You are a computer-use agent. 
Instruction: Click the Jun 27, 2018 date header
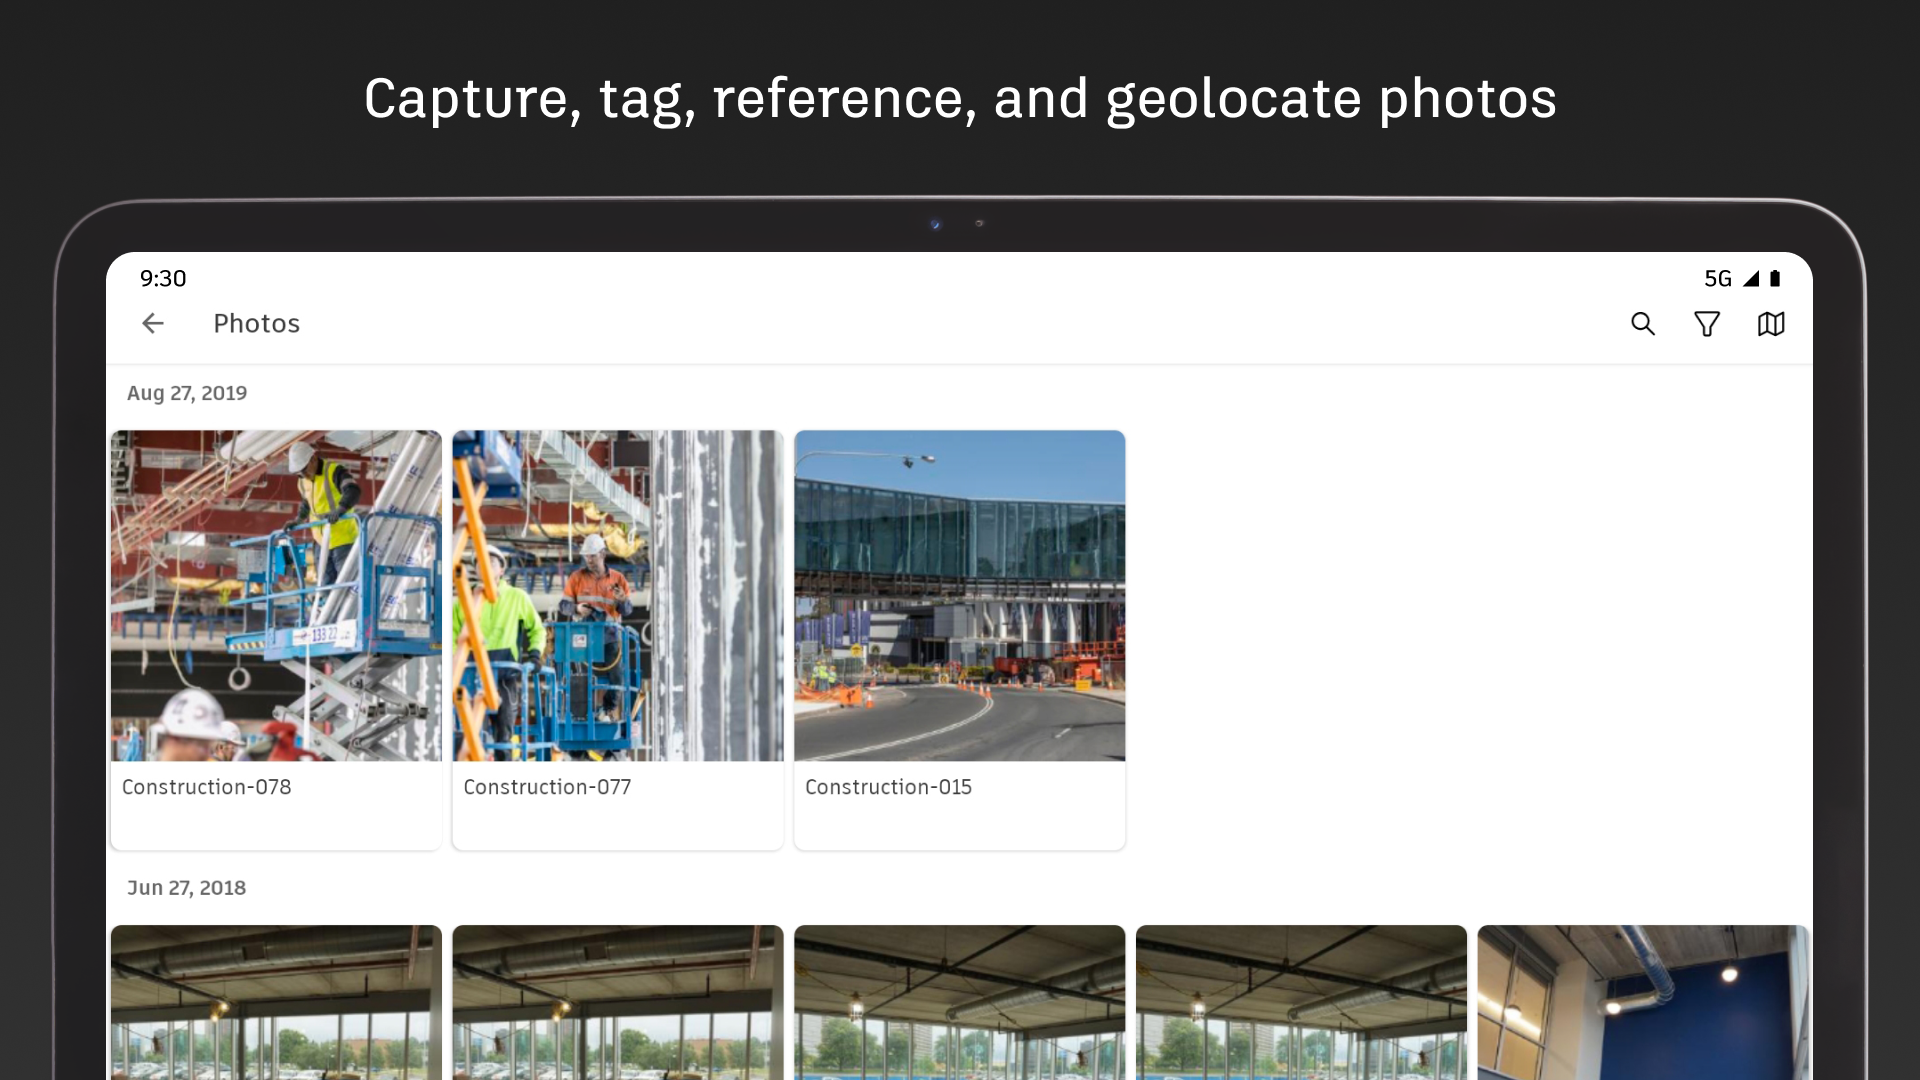point(186,888)
